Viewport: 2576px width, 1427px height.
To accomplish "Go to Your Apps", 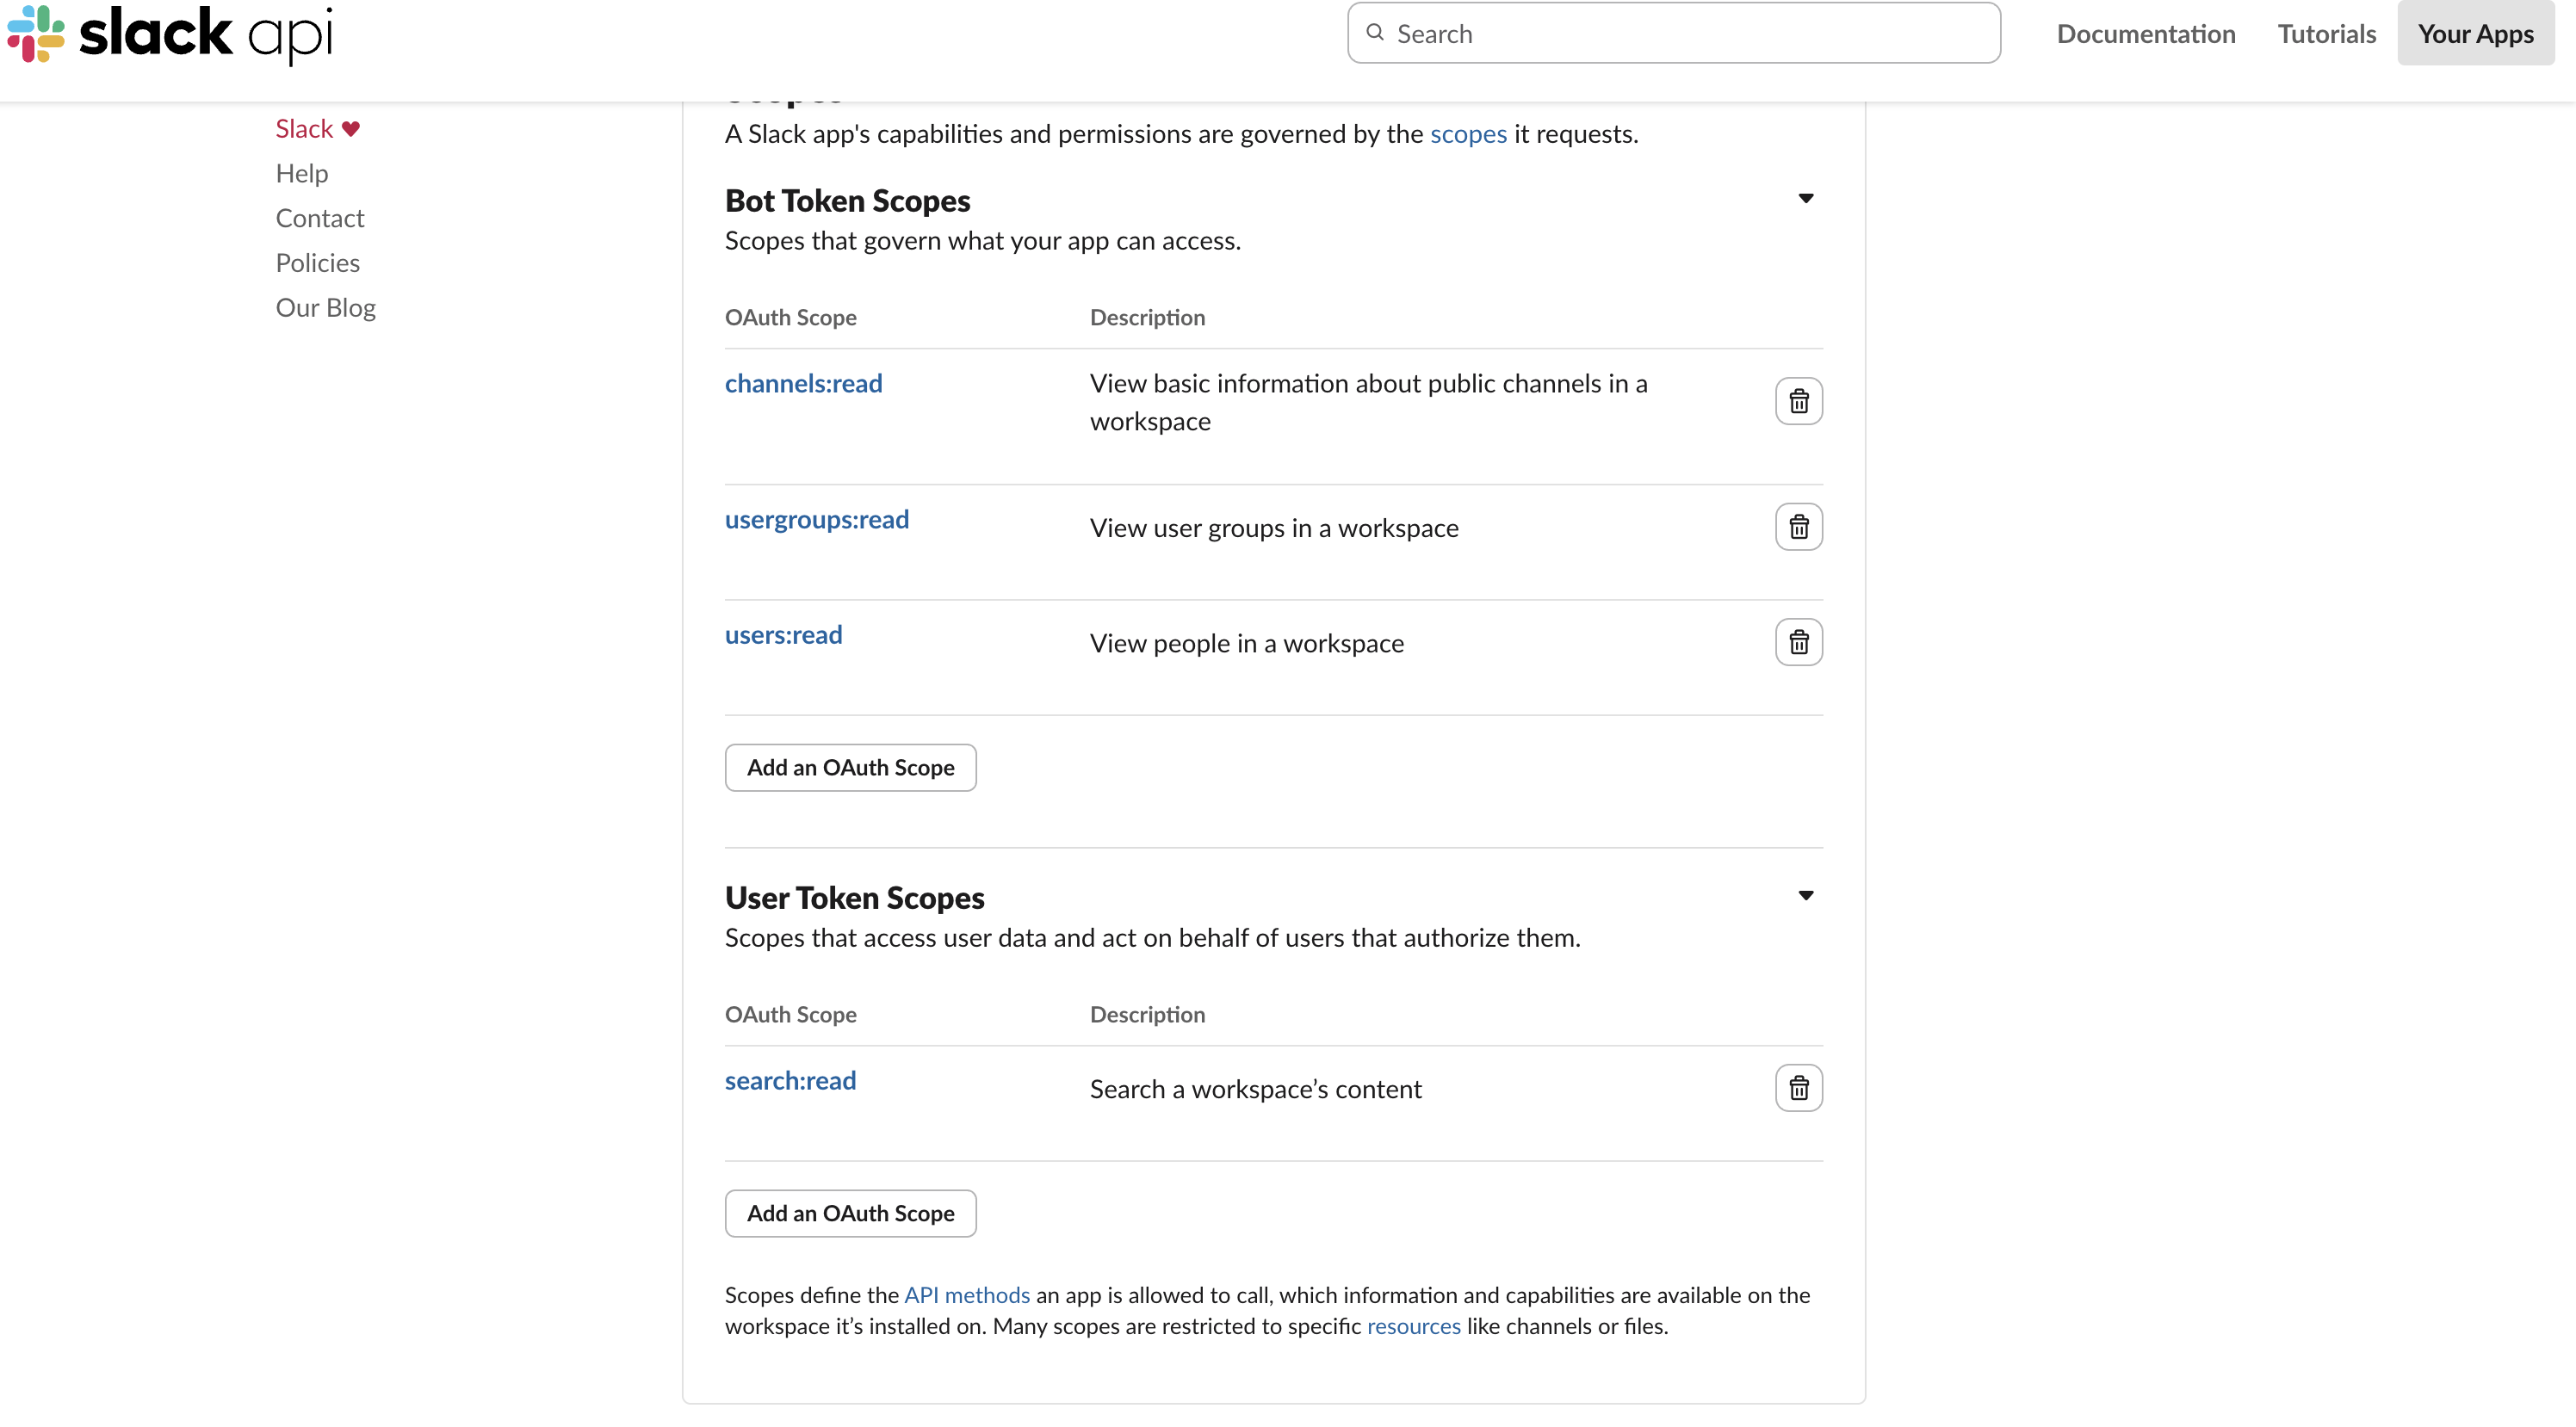I will pos(2475,34).
